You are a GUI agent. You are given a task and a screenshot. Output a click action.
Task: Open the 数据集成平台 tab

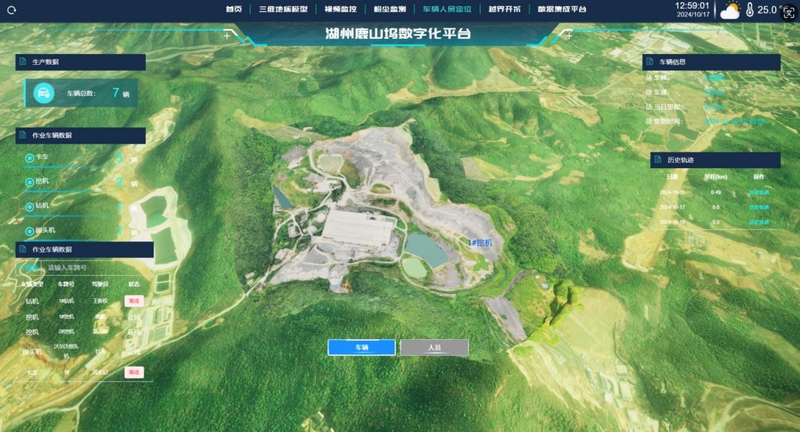pos(562,9)
